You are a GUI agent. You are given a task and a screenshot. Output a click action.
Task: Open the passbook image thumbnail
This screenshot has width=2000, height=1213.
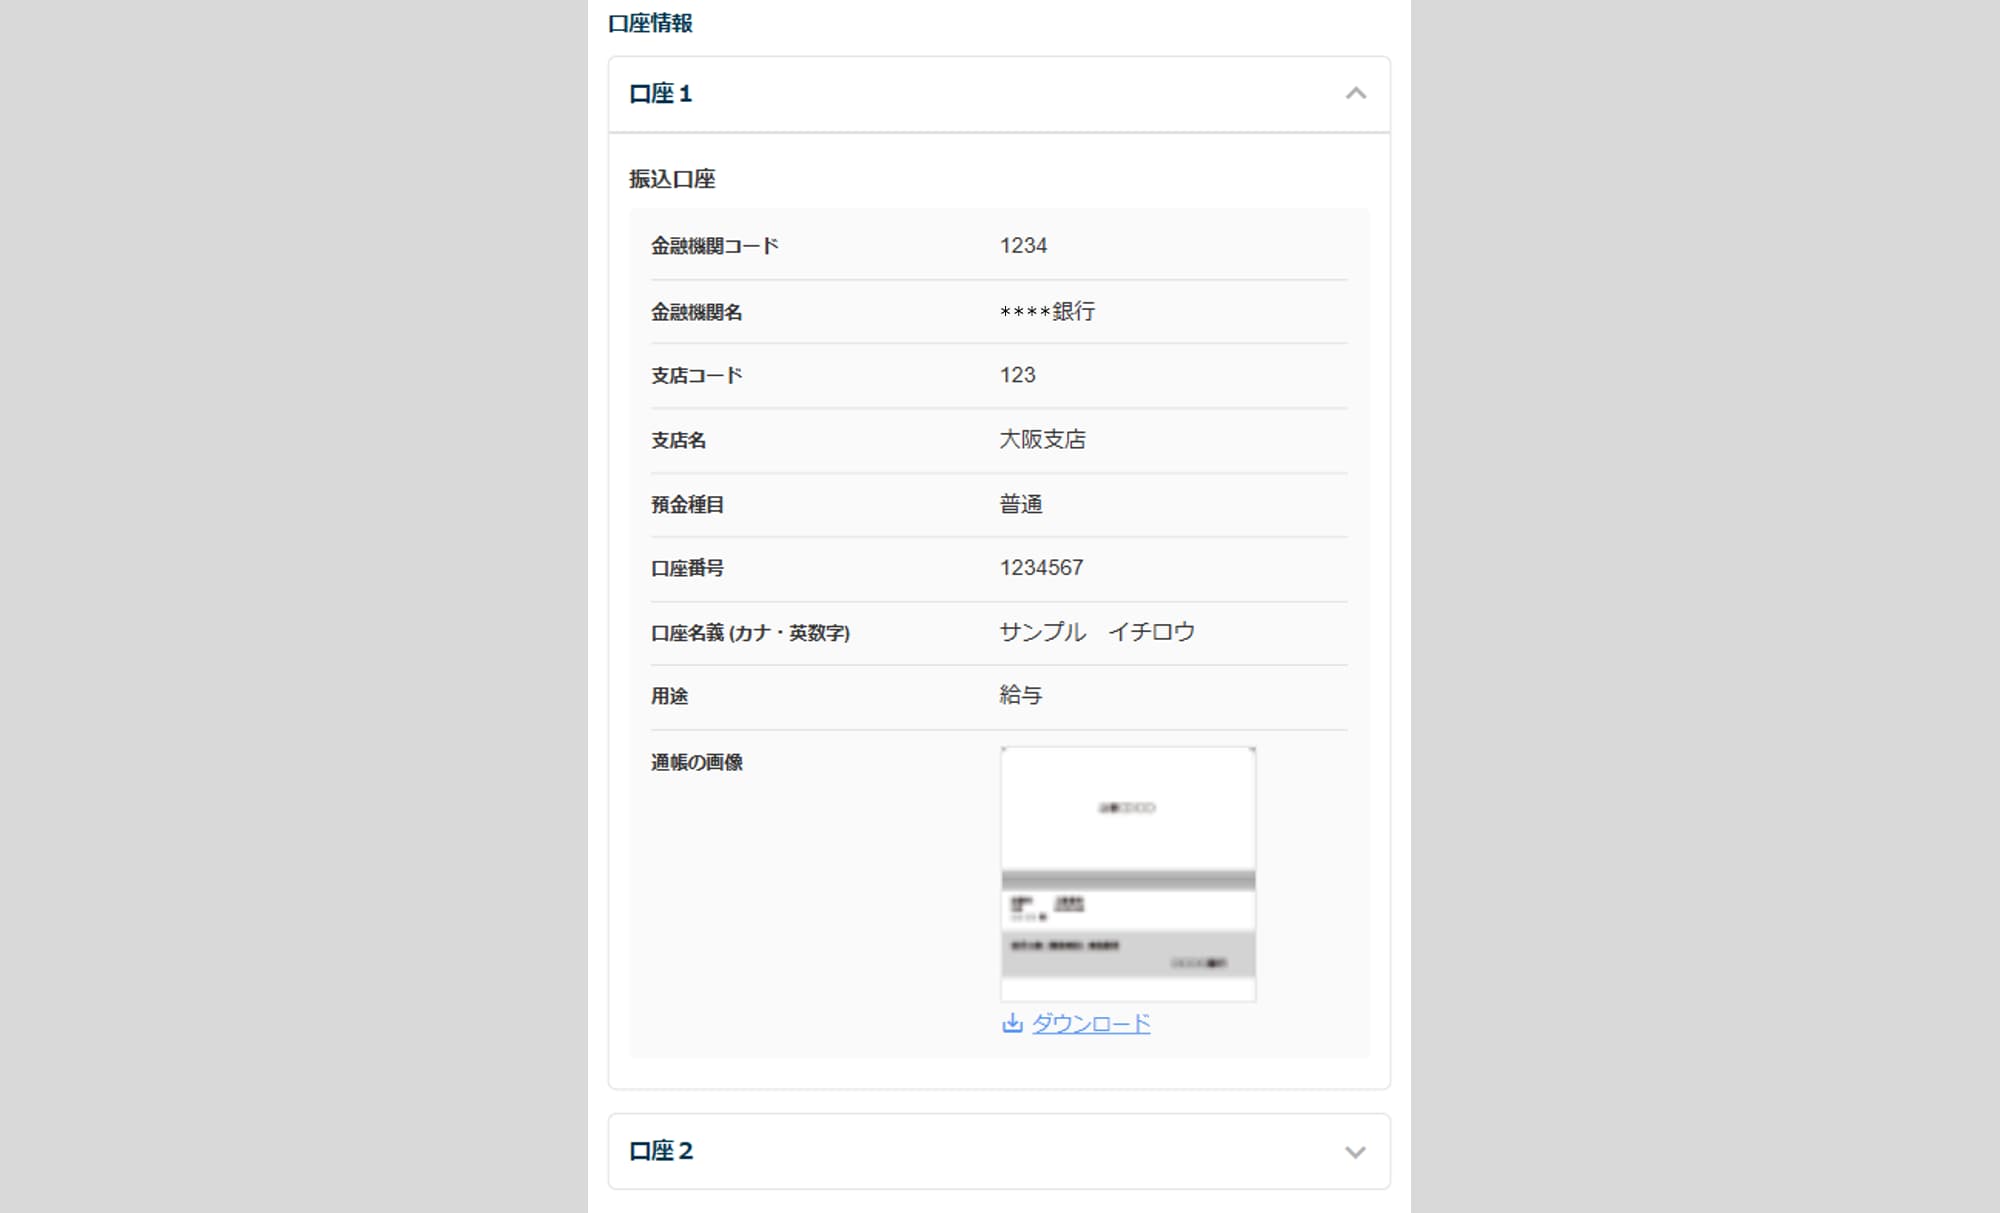click(x=1128, y=874)
